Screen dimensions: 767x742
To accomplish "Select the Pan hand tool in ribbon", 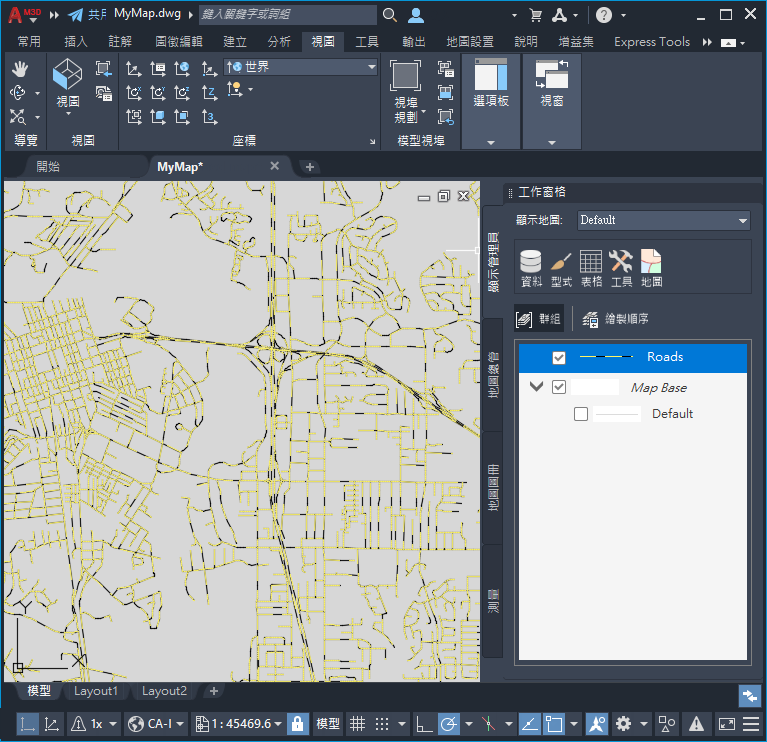I will [19, 69].
